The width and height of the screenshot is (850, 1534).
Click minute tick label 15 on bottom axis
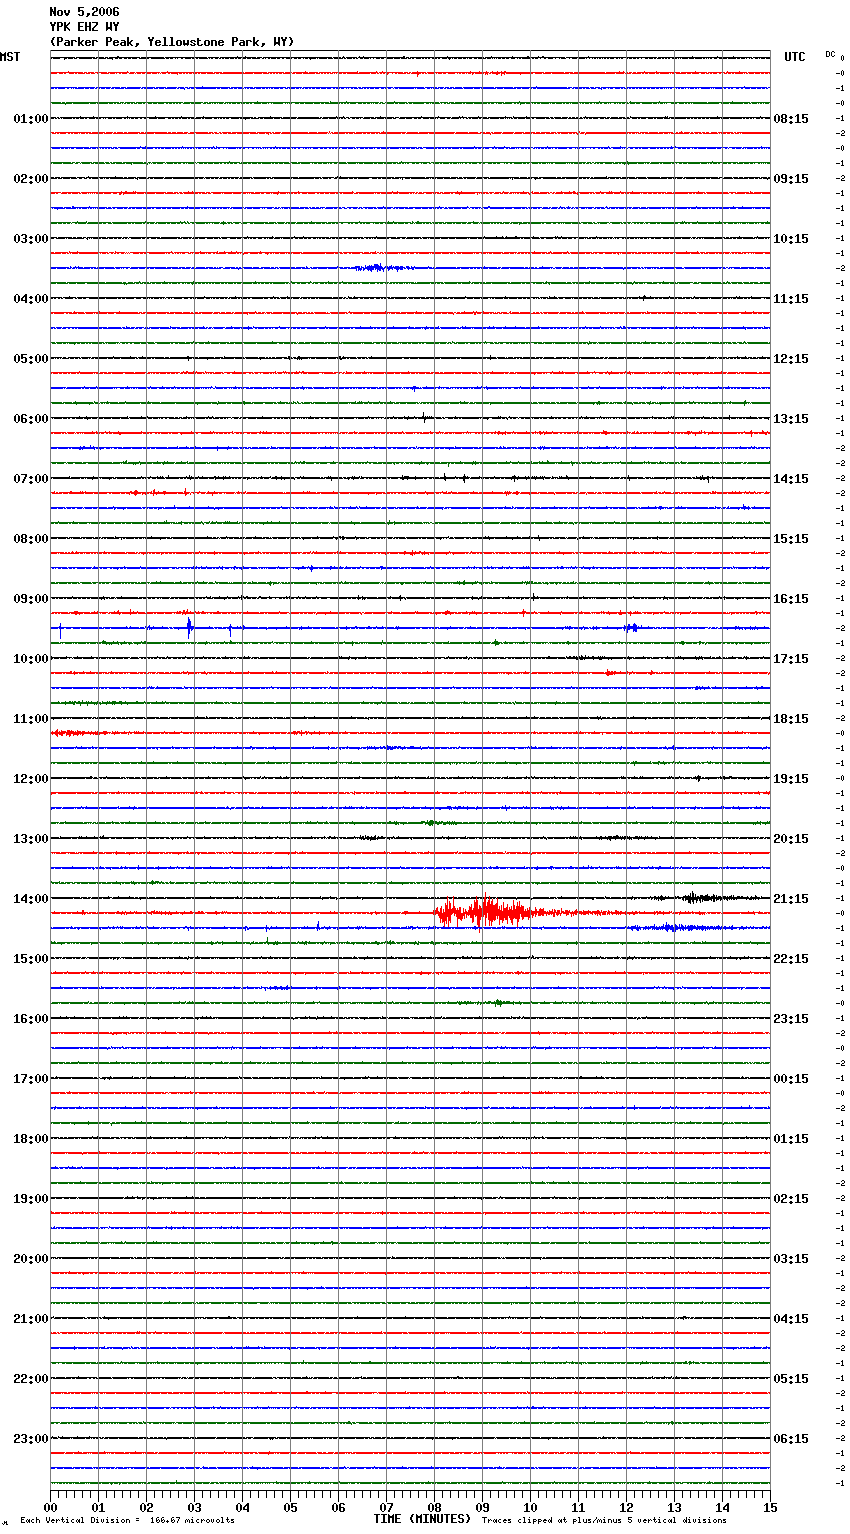coord(770,1507)
